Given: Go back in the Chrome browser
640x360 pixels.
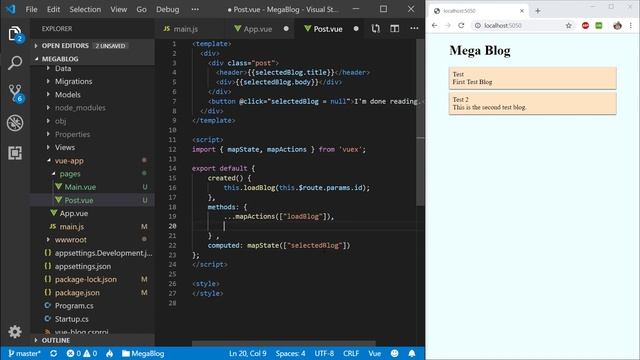Looking at the screenshot, I should [434, 25].
